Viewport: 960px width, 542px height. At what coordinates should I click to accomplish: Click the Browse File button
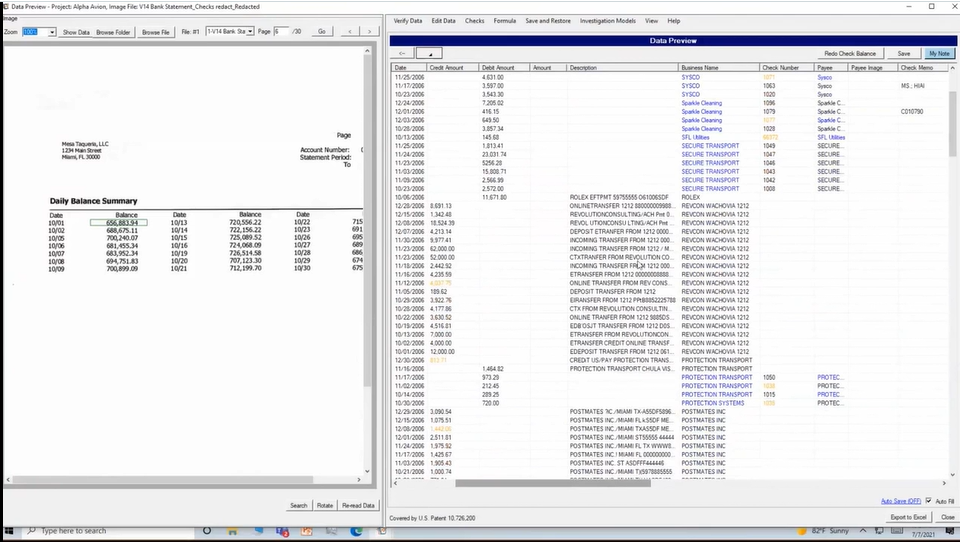pyautogui.click(x=156, y=32)
